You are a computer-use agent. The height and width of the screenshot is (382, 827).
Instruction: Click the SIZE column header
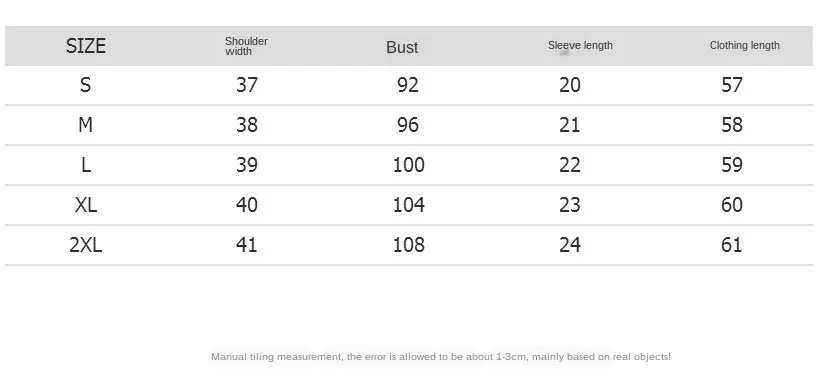click(85, 46)
